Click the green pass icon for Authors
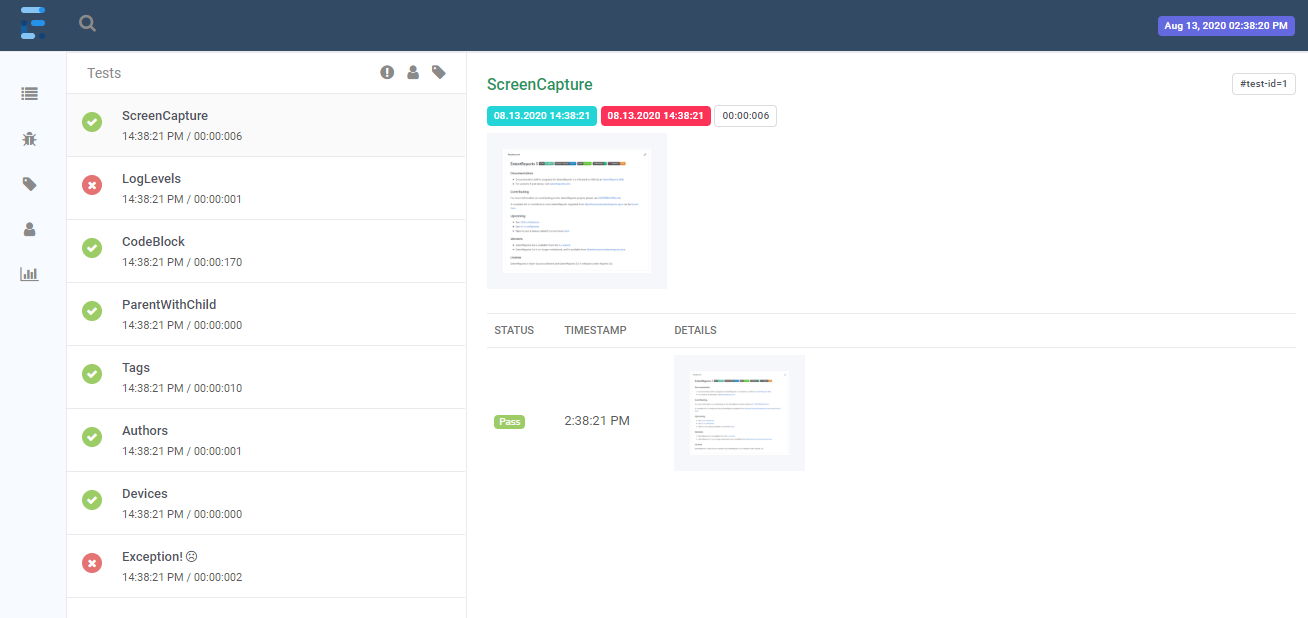Screen dimensions: 1308x618 point(92,437)
